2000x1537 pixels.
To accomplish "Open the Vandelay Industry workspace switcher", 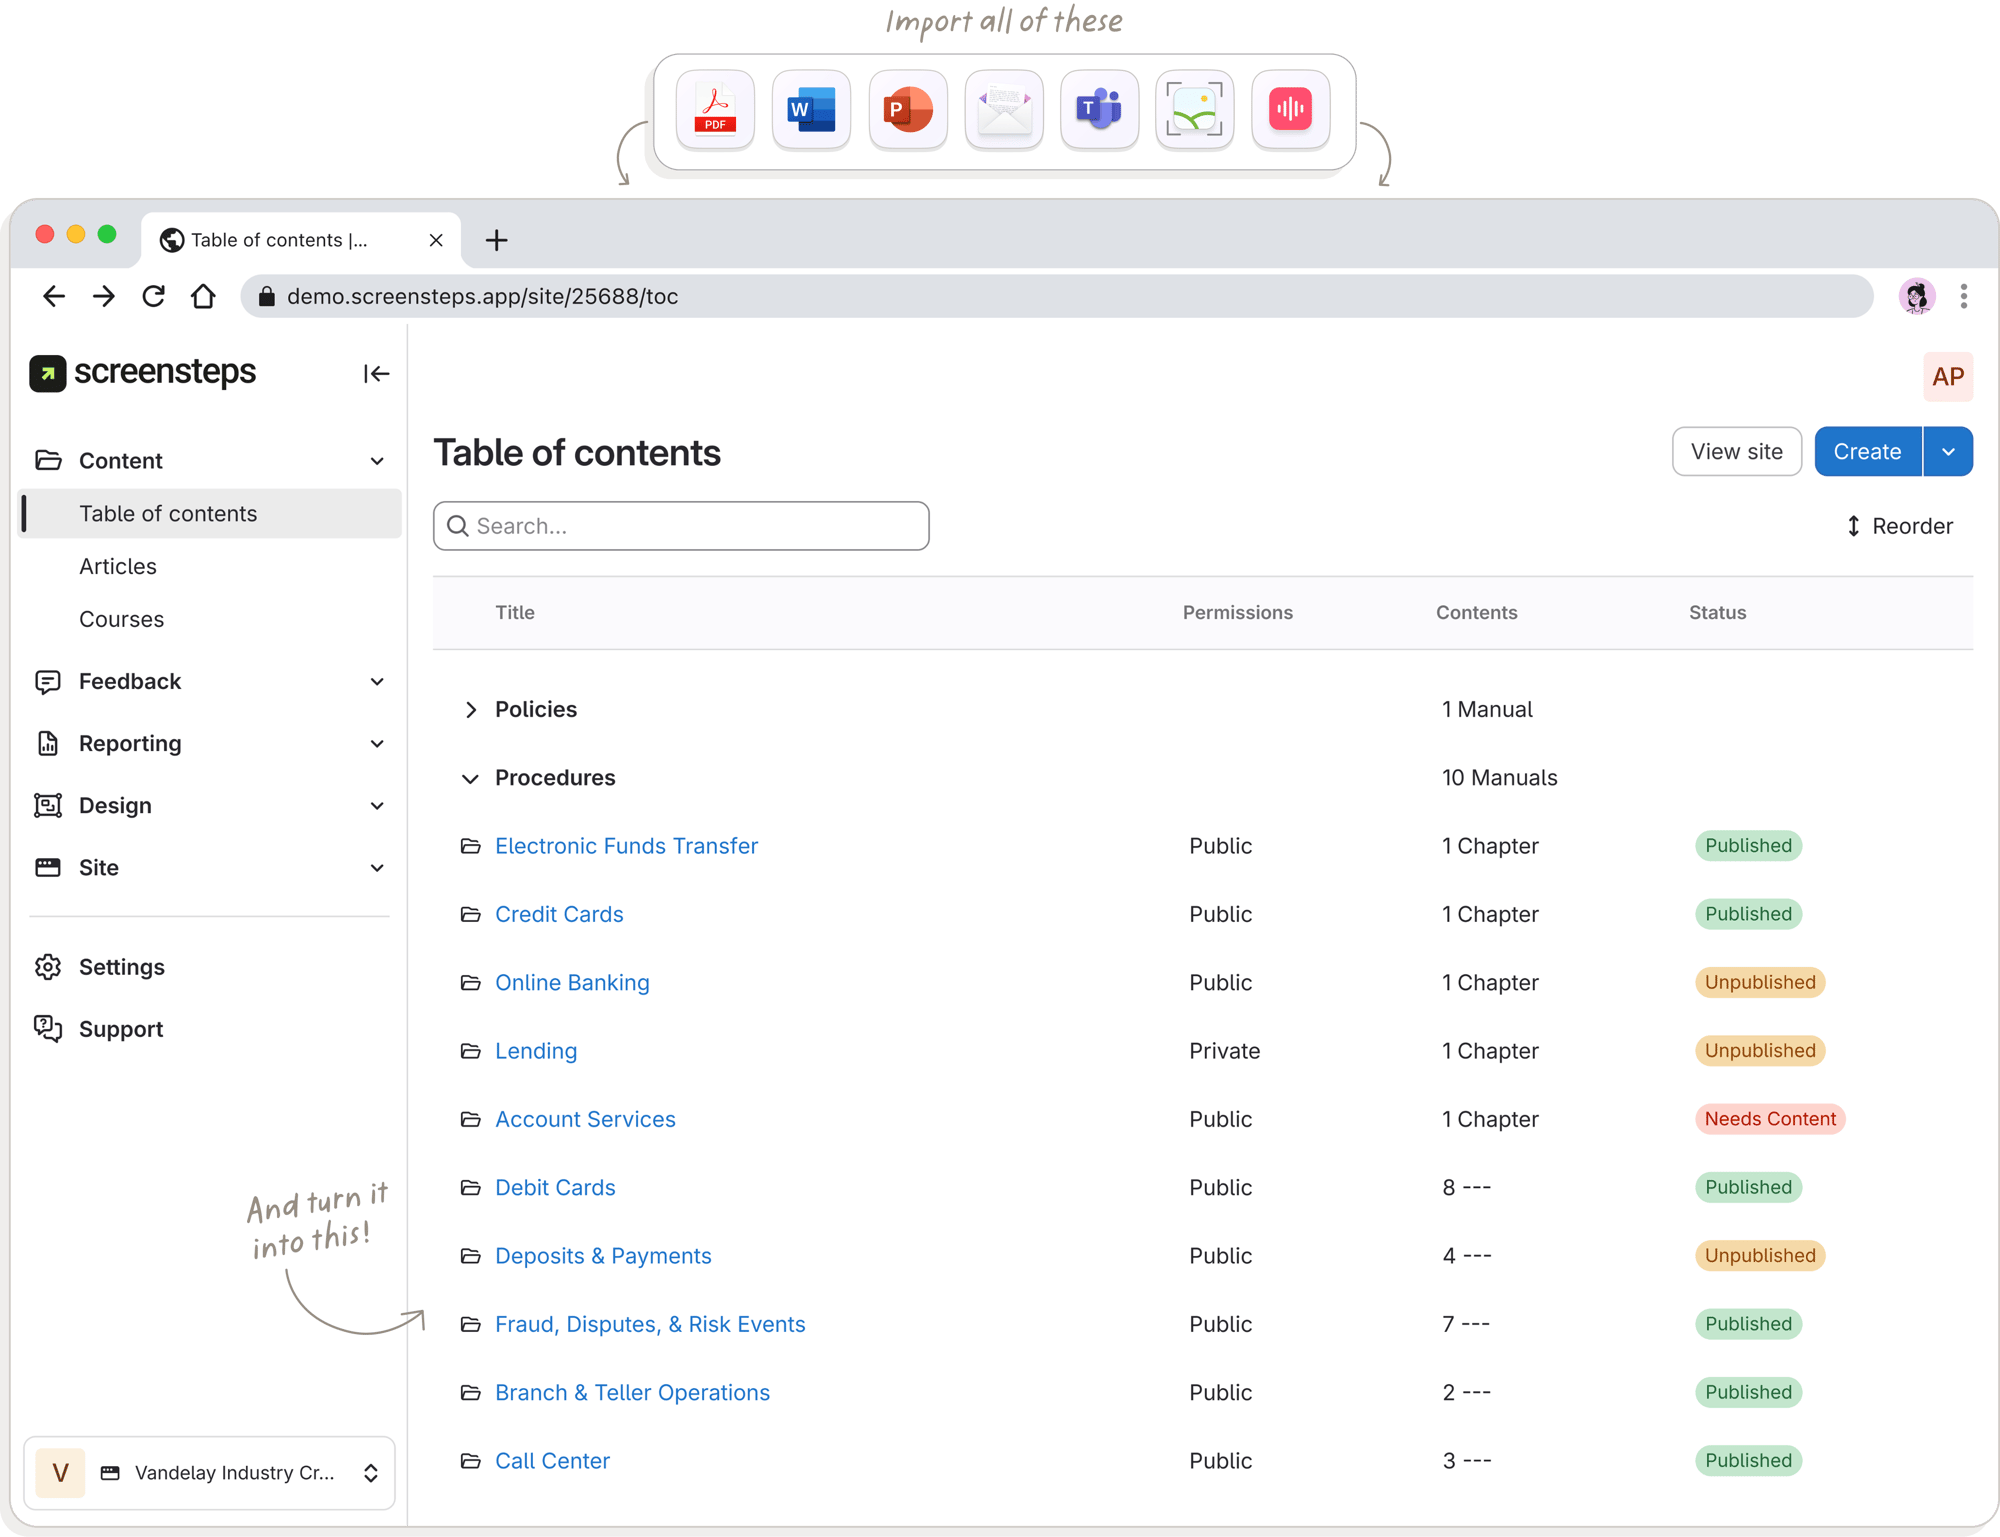I will pos(210,1472).
